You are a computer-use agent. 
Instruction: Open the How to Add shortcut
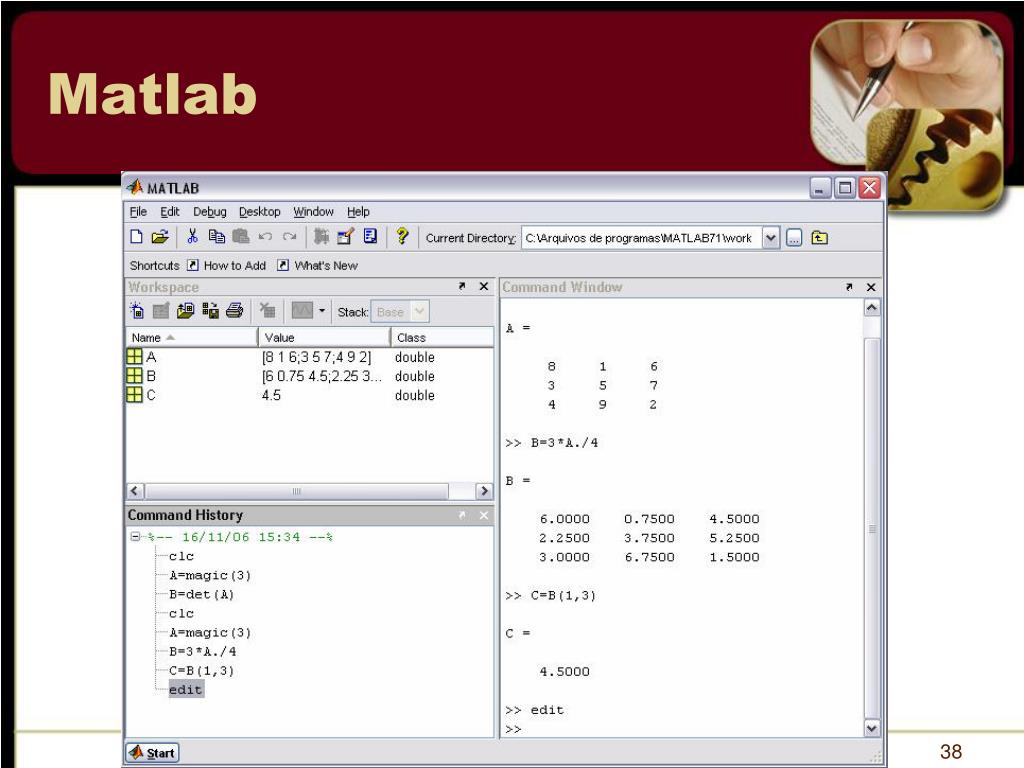pyautogui.click(x=227, y=265)
